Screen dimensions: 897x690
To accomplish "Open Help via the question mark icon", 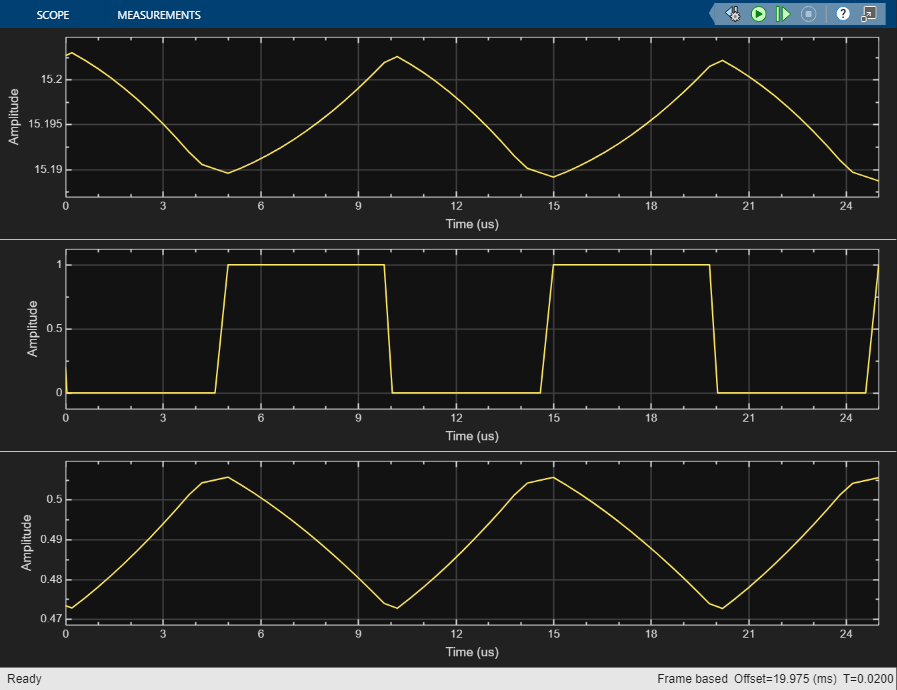I will coord(843,14).
